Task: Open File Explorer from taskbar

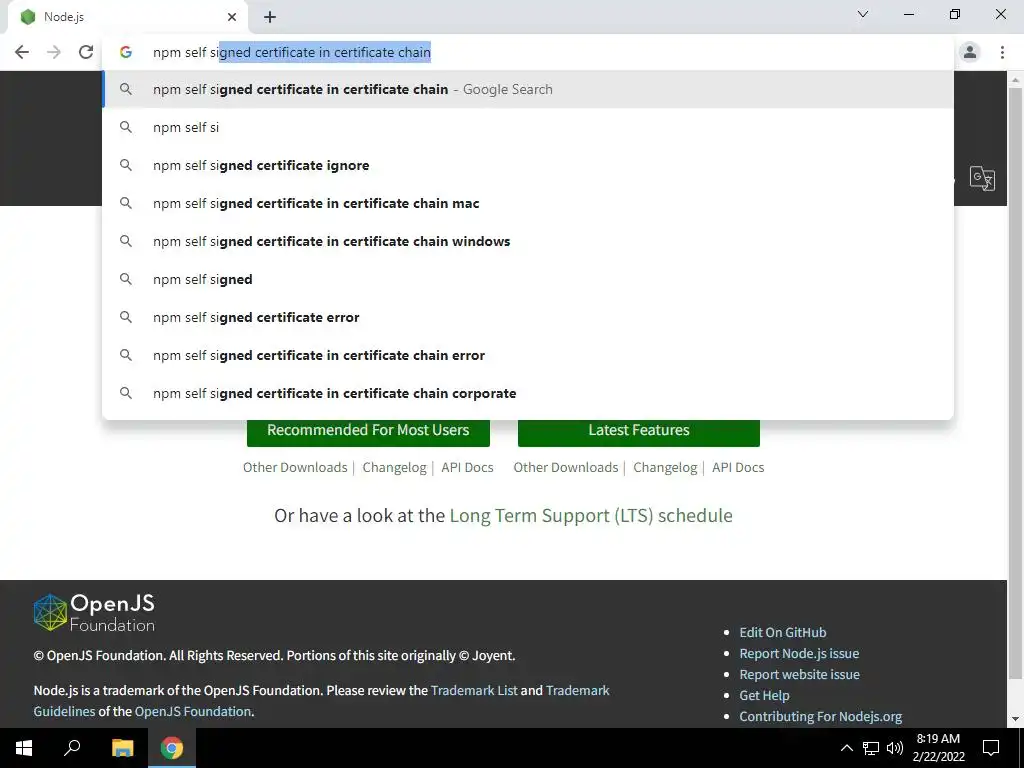Action: pyautogui.click(x=122, y=748)
